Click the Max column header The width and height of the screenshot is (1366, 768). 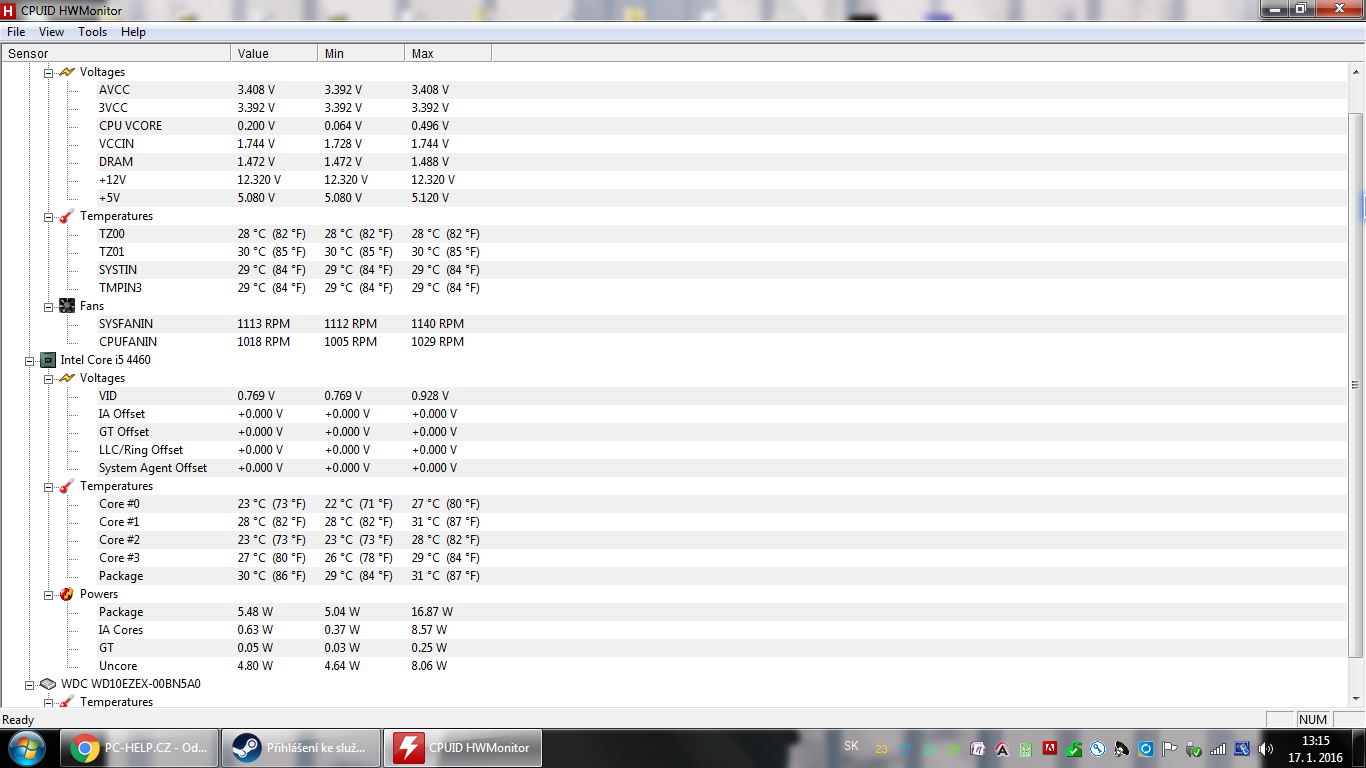448,53
